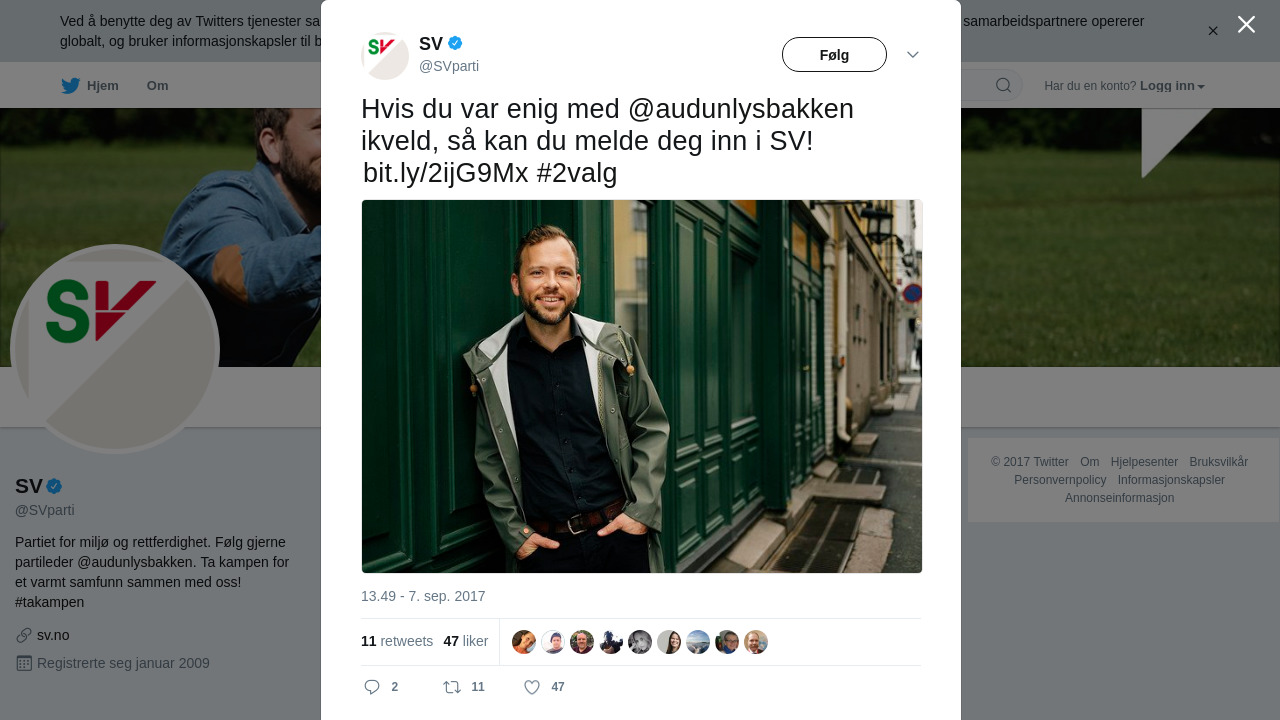Click the #2valg hashtag

tap(577, 173)
